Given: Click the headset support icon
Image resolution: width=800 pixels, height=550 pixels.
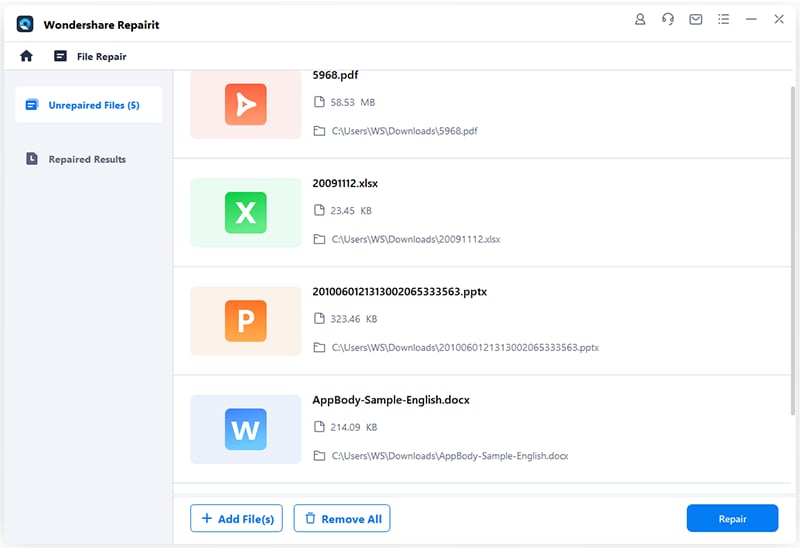Looking at the screenshot, I should pos(668,19).
